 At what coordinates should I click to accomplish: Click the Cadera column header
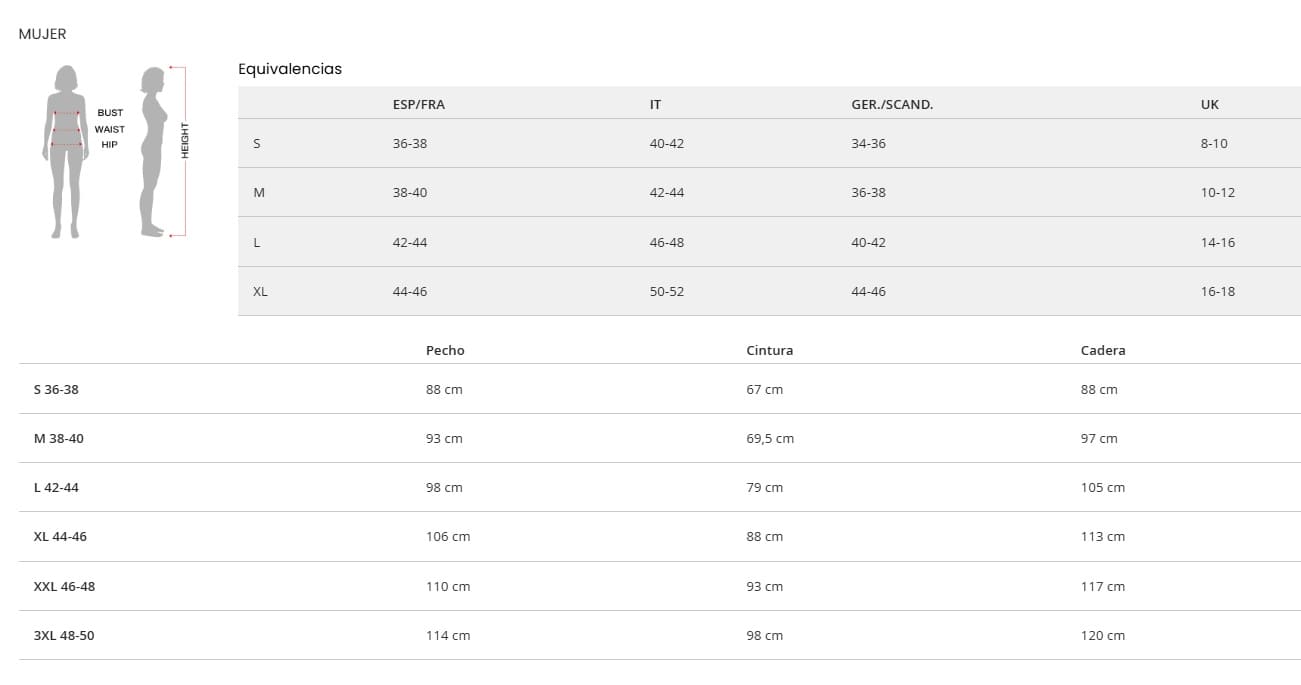point(1102,350)
